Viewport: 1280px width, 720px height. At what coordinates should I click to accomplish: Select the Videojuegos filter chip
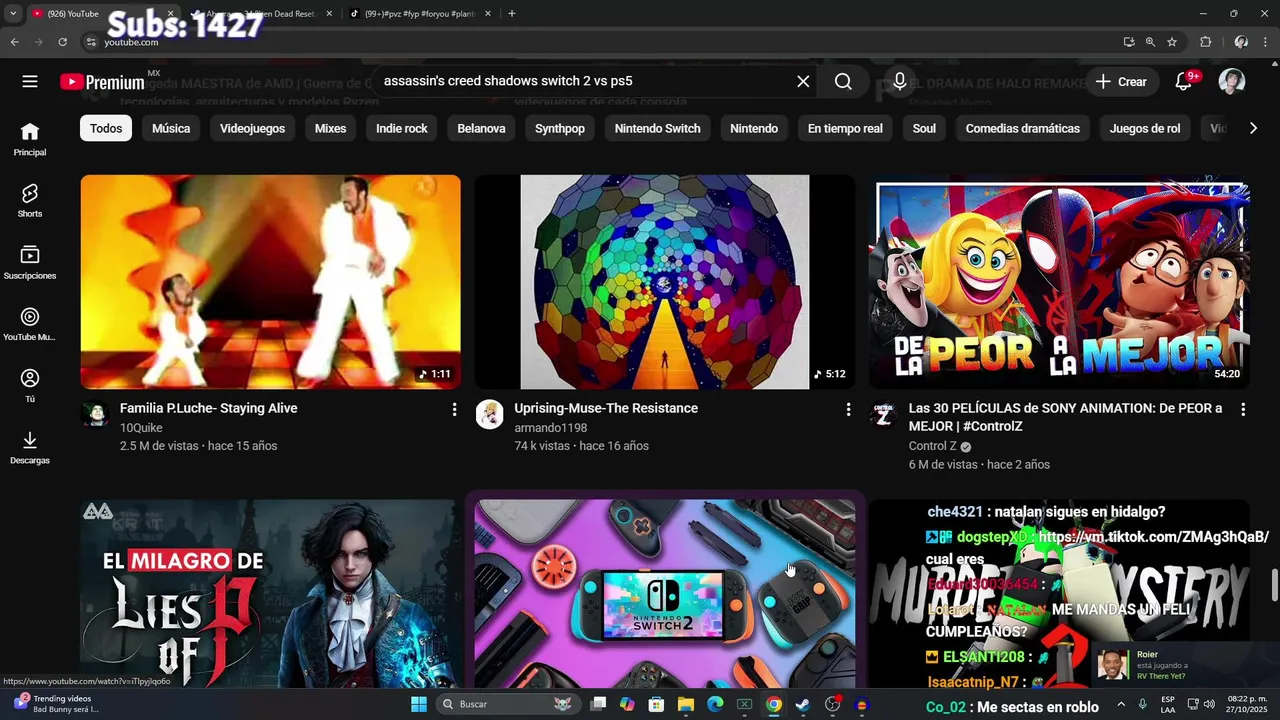(252, 128)
